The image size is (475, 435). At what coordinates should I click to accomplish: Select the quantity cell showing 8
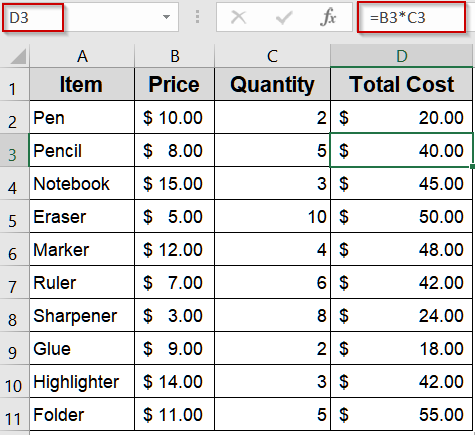[x=272, y=315]
